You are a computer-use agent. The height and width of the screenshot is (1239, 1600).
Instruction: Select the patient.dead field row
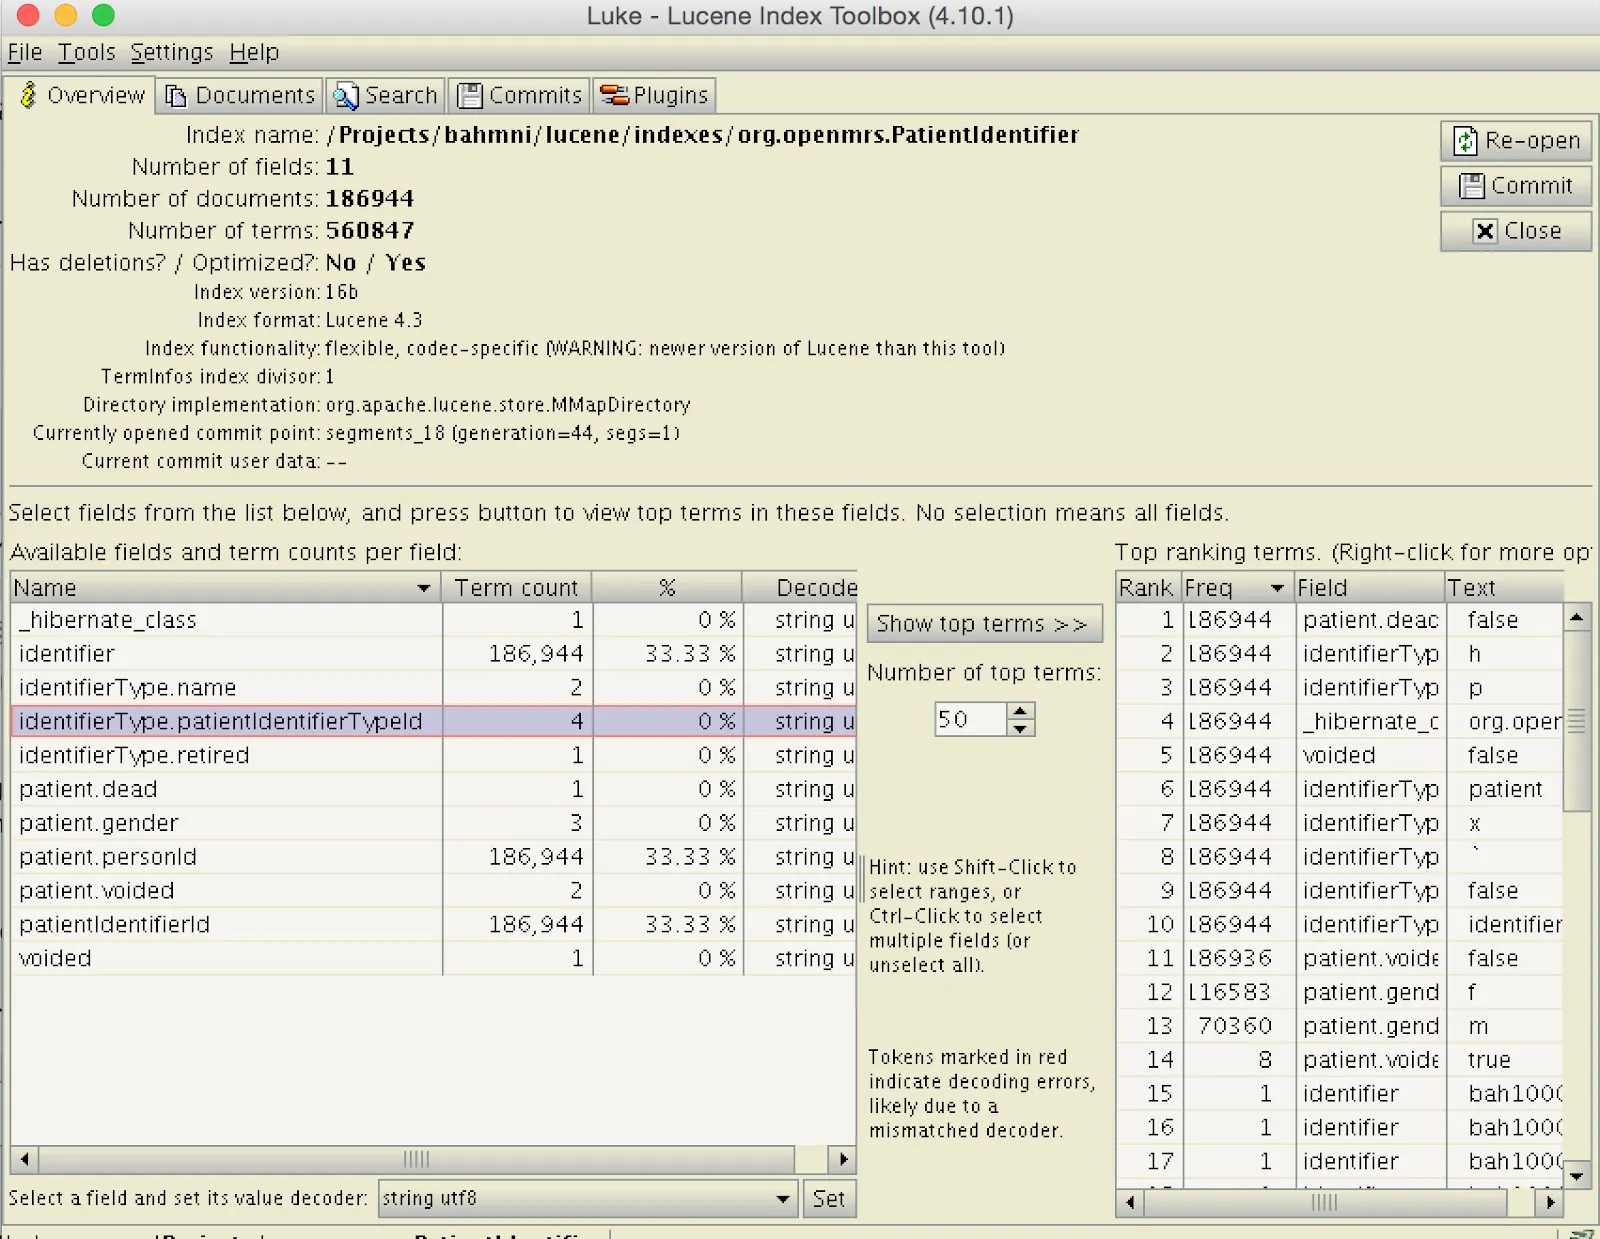(433, 789)
